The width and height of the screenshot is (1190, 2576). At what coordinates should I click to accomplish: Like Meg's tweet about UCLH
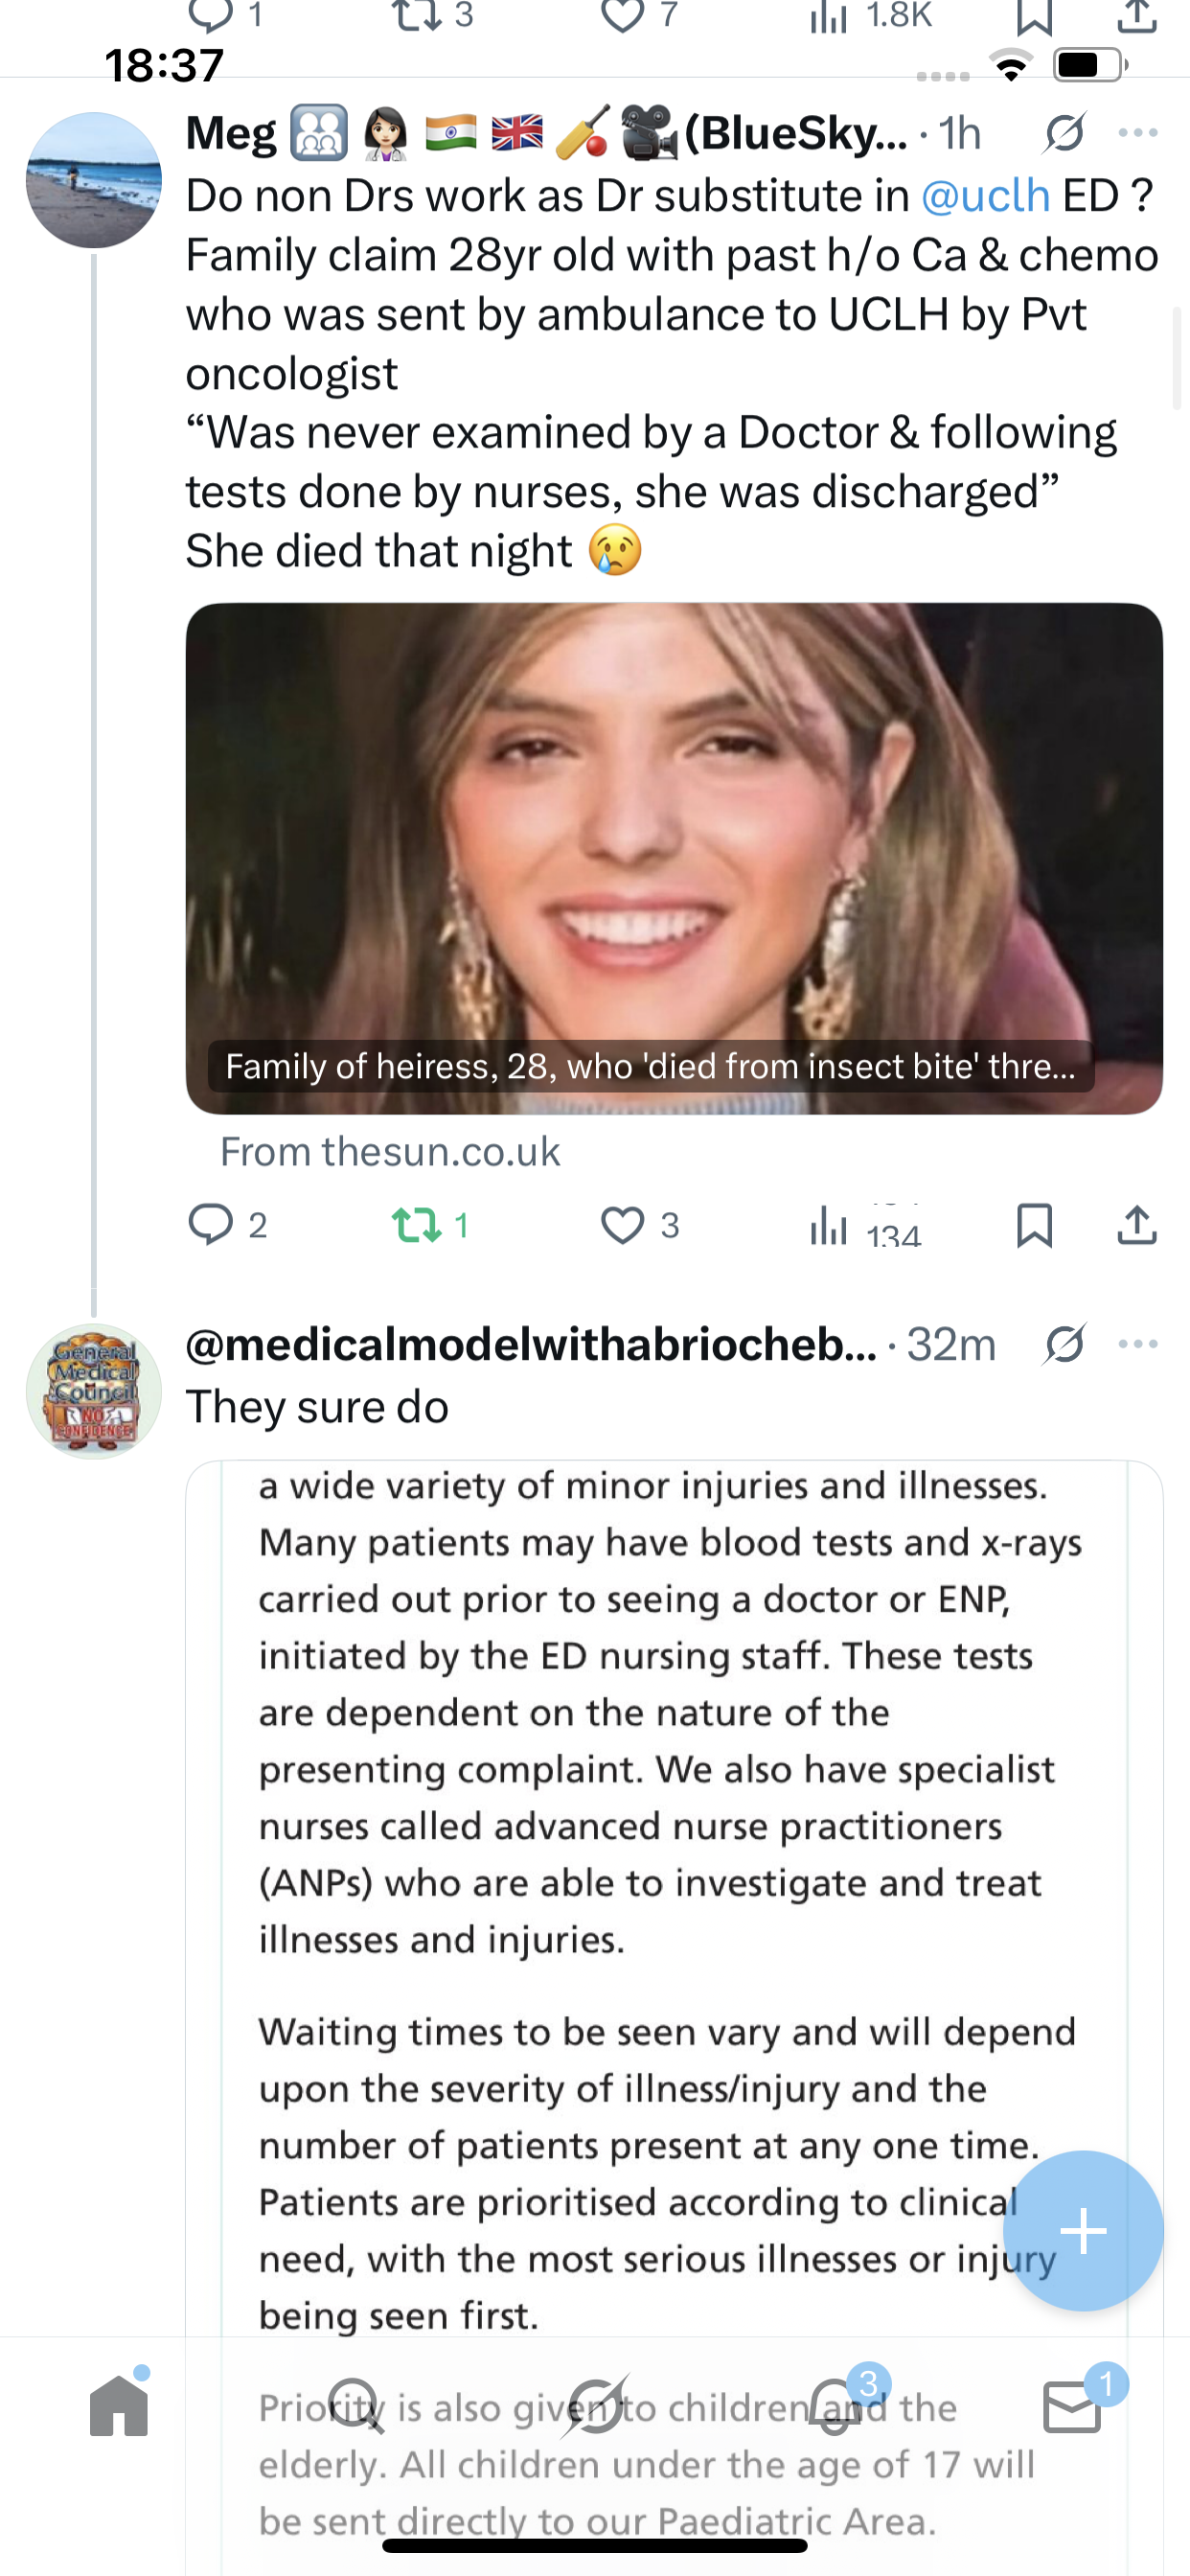pyautogui.click(x=622, y=1224)
